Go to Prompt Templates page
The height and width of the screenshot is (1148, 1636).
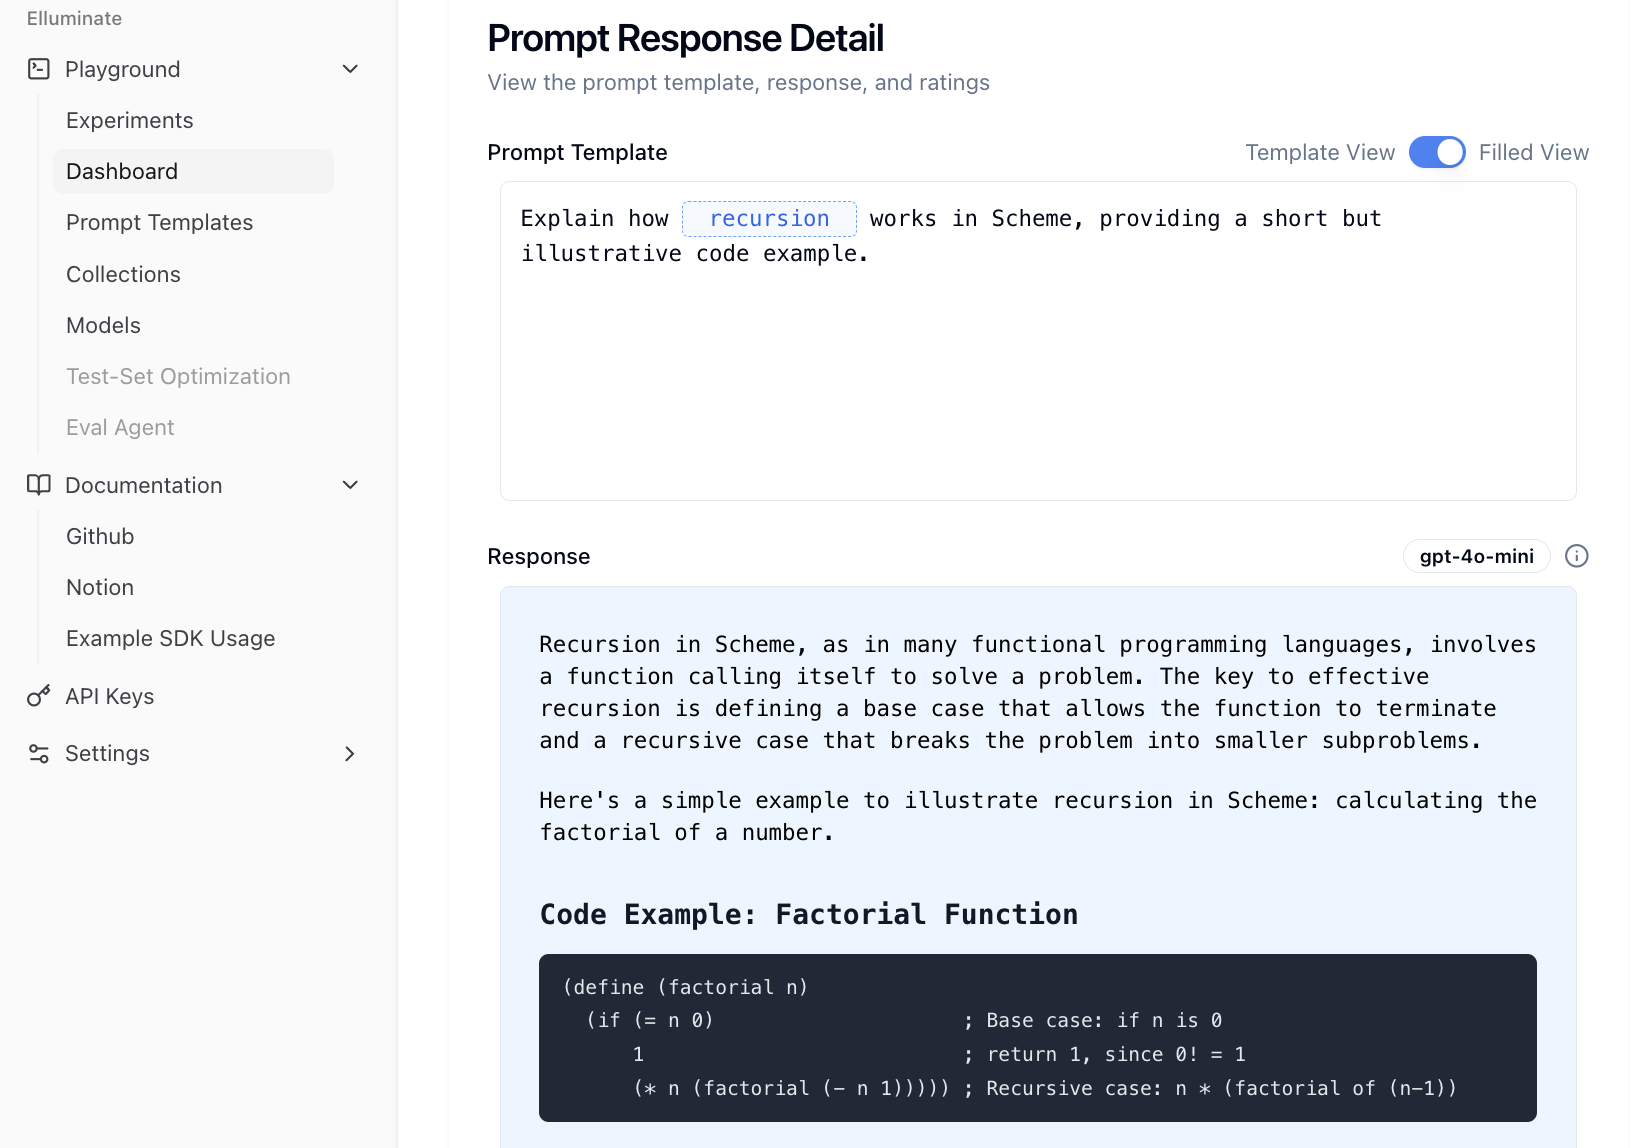160,222
